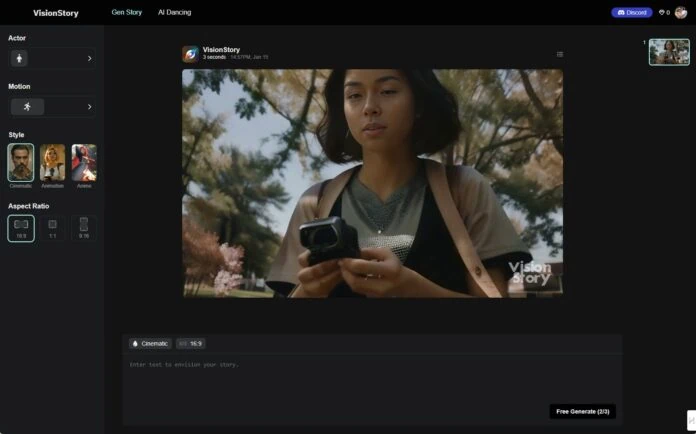This screenshot has height=434, width=696.
Task: Click the Free Generate (2/3) button
Action: point(582,411)
